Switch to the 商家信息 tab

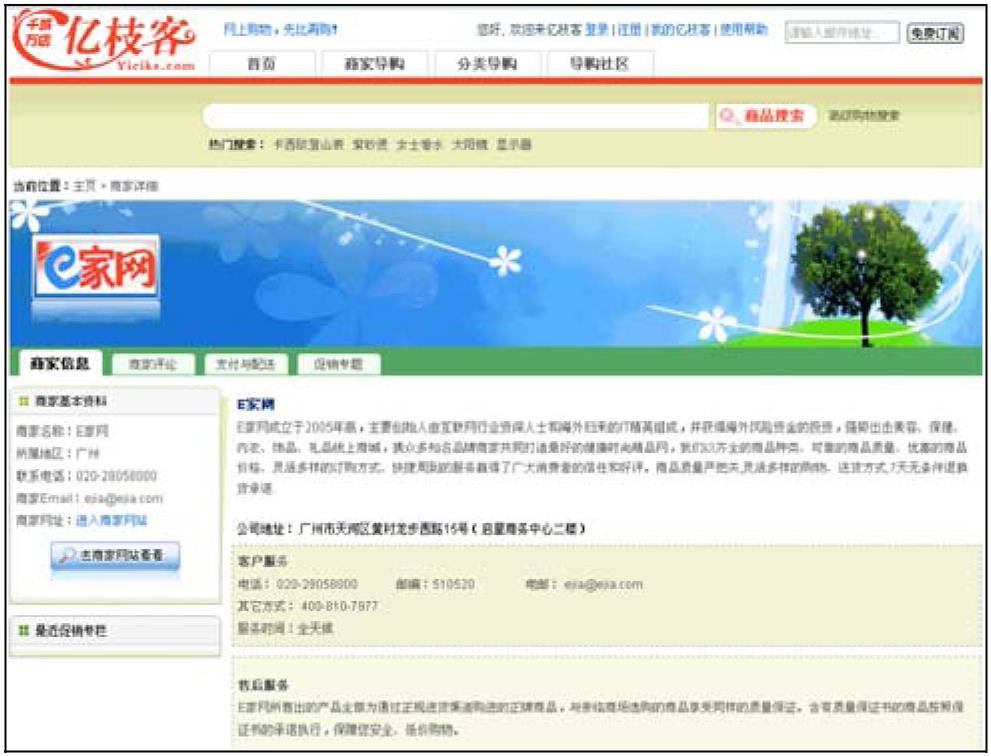click(x=60, y=363)
